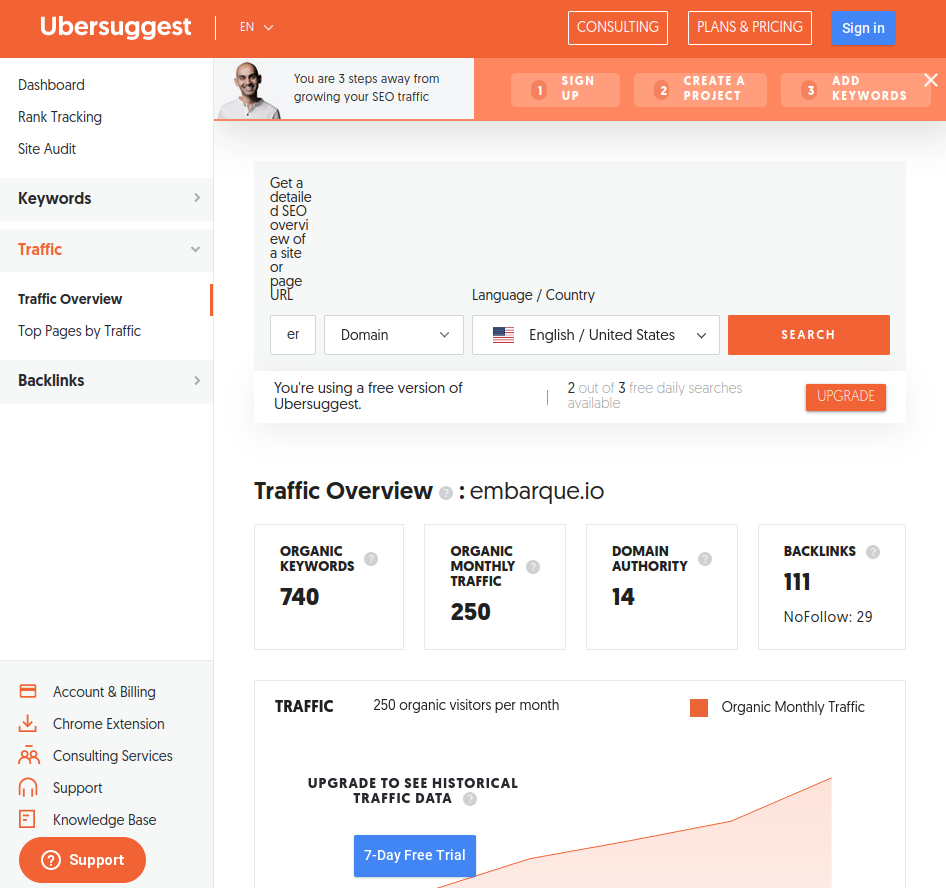
Task: Click the embarque.io domain title
Action: pyautogui.click(x=537, y=491)
